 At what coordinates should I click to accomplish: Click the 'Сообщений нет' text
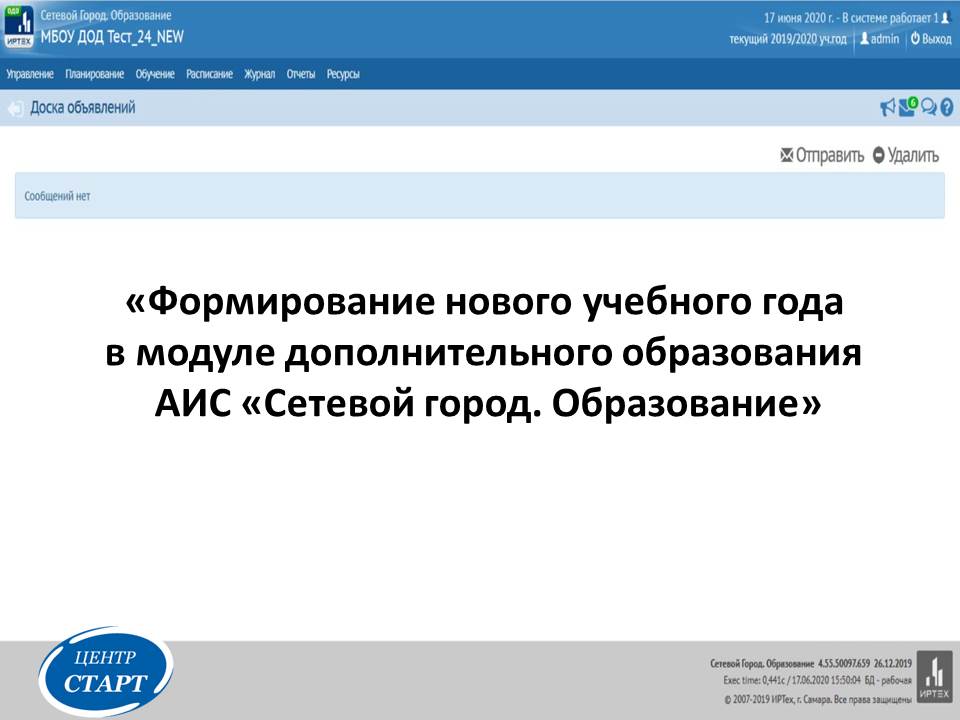click(57, 196)
